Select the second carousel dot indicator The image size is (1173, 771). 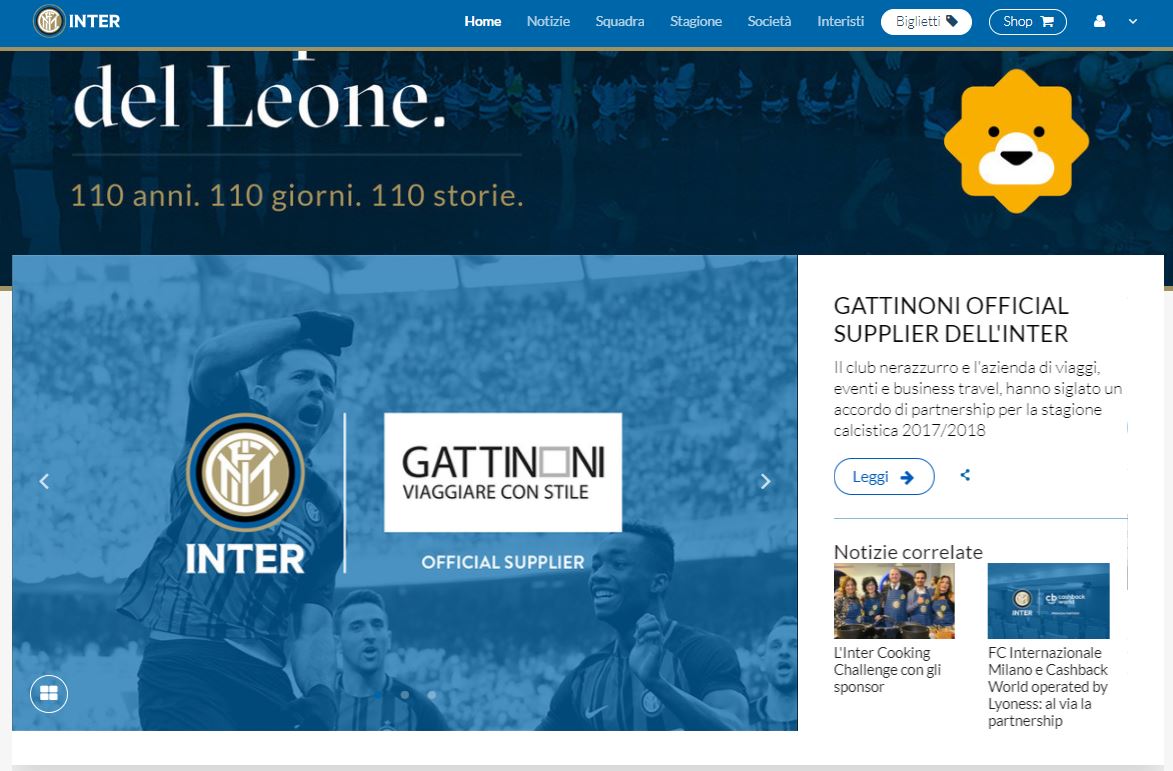click(405, 695)
